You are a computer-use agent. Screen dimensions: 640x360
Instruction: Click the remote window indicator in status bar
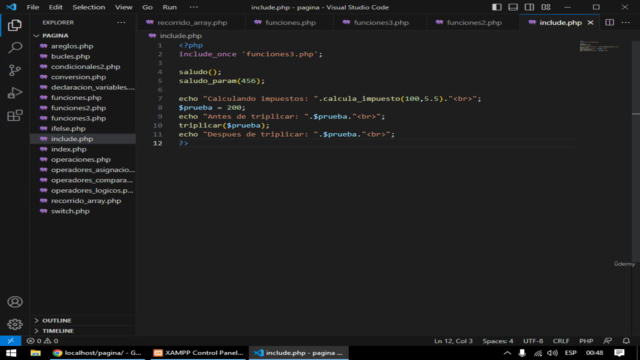tap(11, 341)
